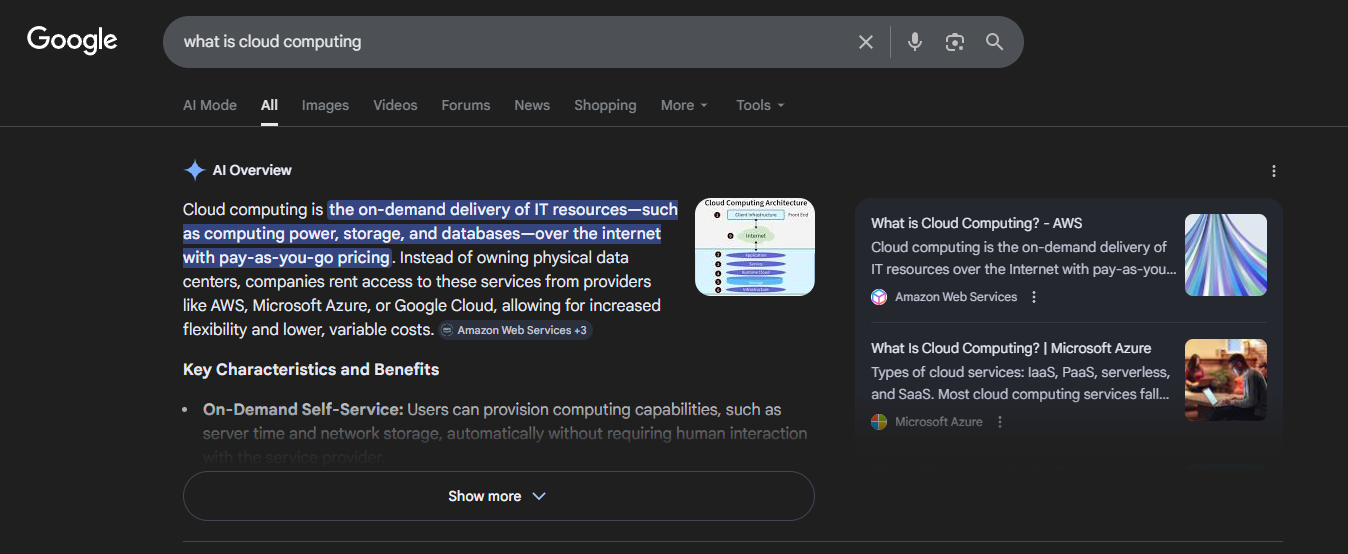Click highlighted on-demand delivery of IT resources text
The image size is (1348, 554).
pyautogui.click(x=430, y=233)
